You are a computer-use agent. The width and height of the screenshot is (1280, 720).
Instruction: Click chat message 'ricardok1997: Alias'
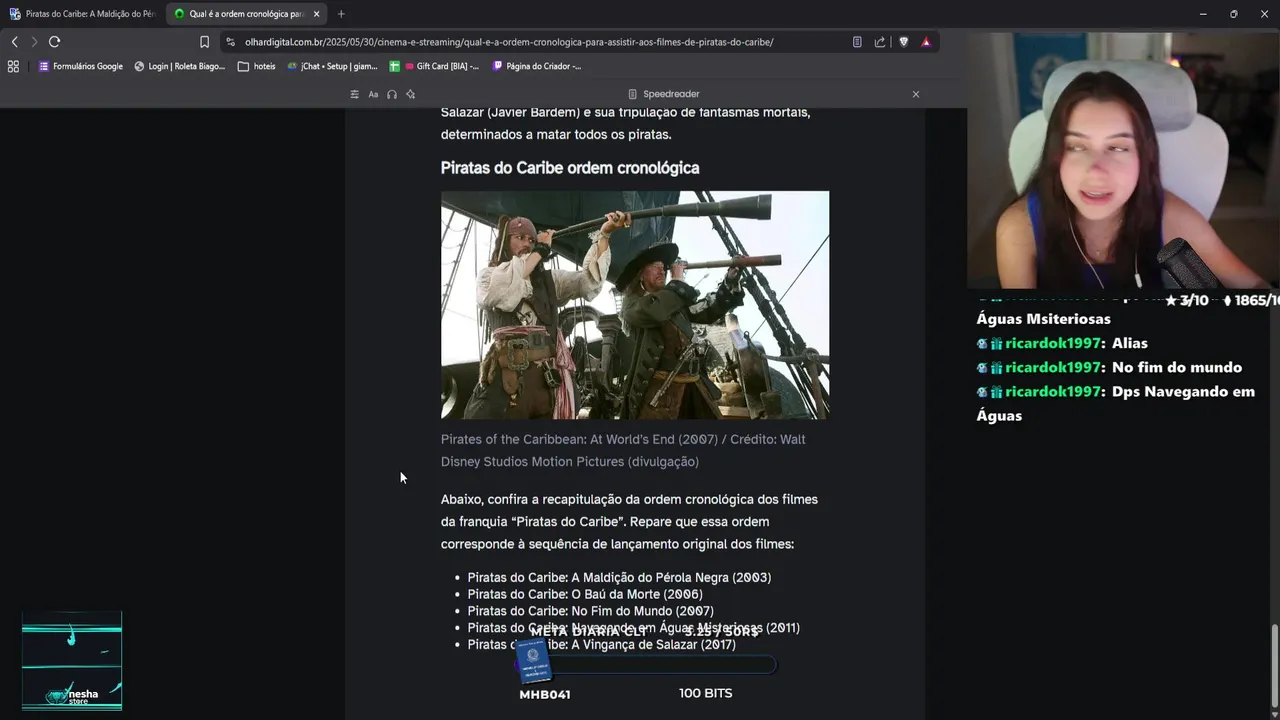pyautogui.click(x=1062, y=343)
